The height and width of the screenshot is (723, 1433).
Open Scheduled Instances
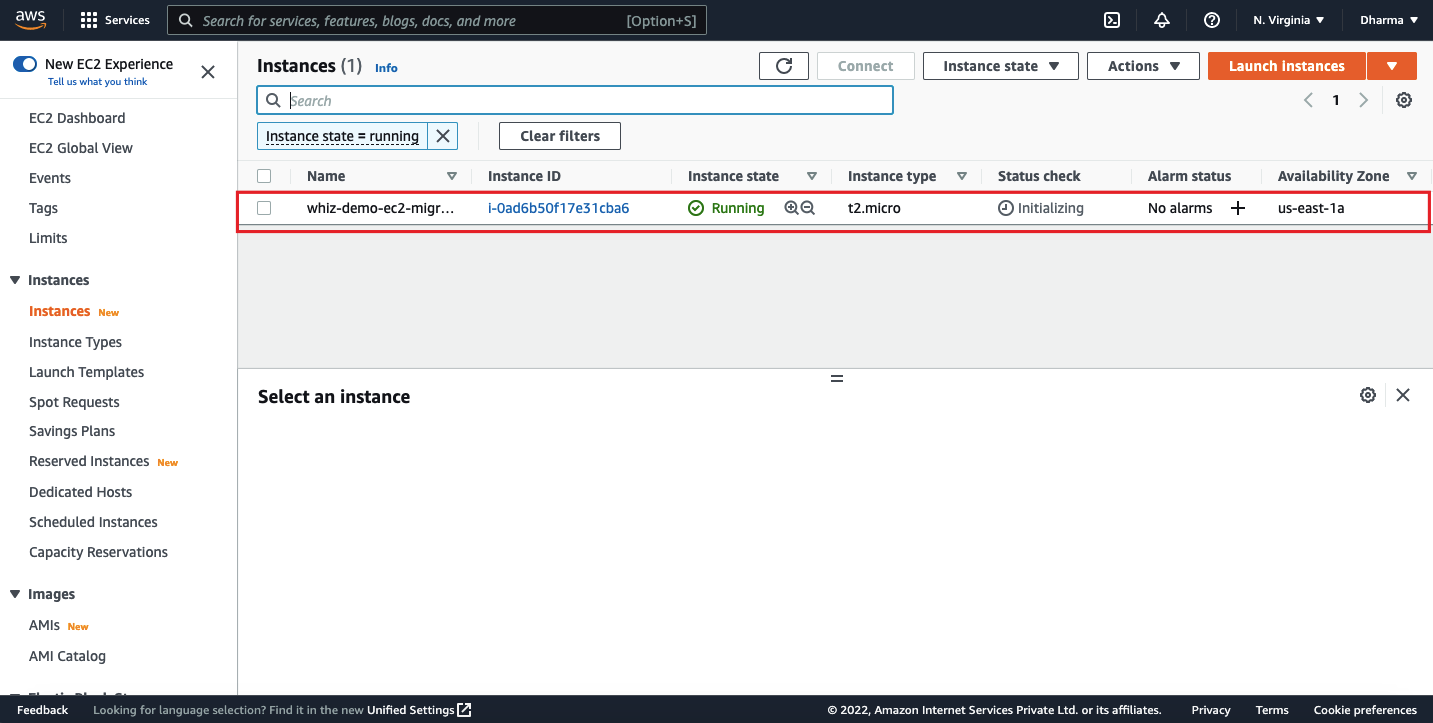click(x=93, y=522)
